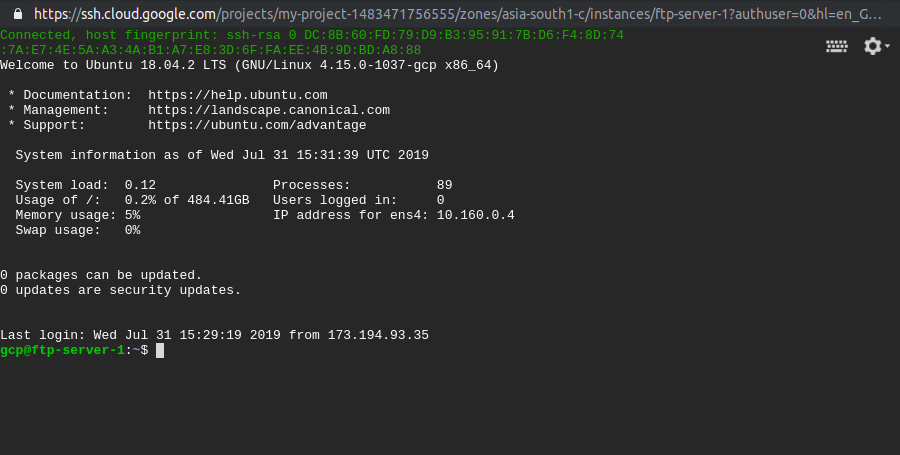
Task: Click the https://landscape.canonical.com management link
Action: [x=269, y=110]
